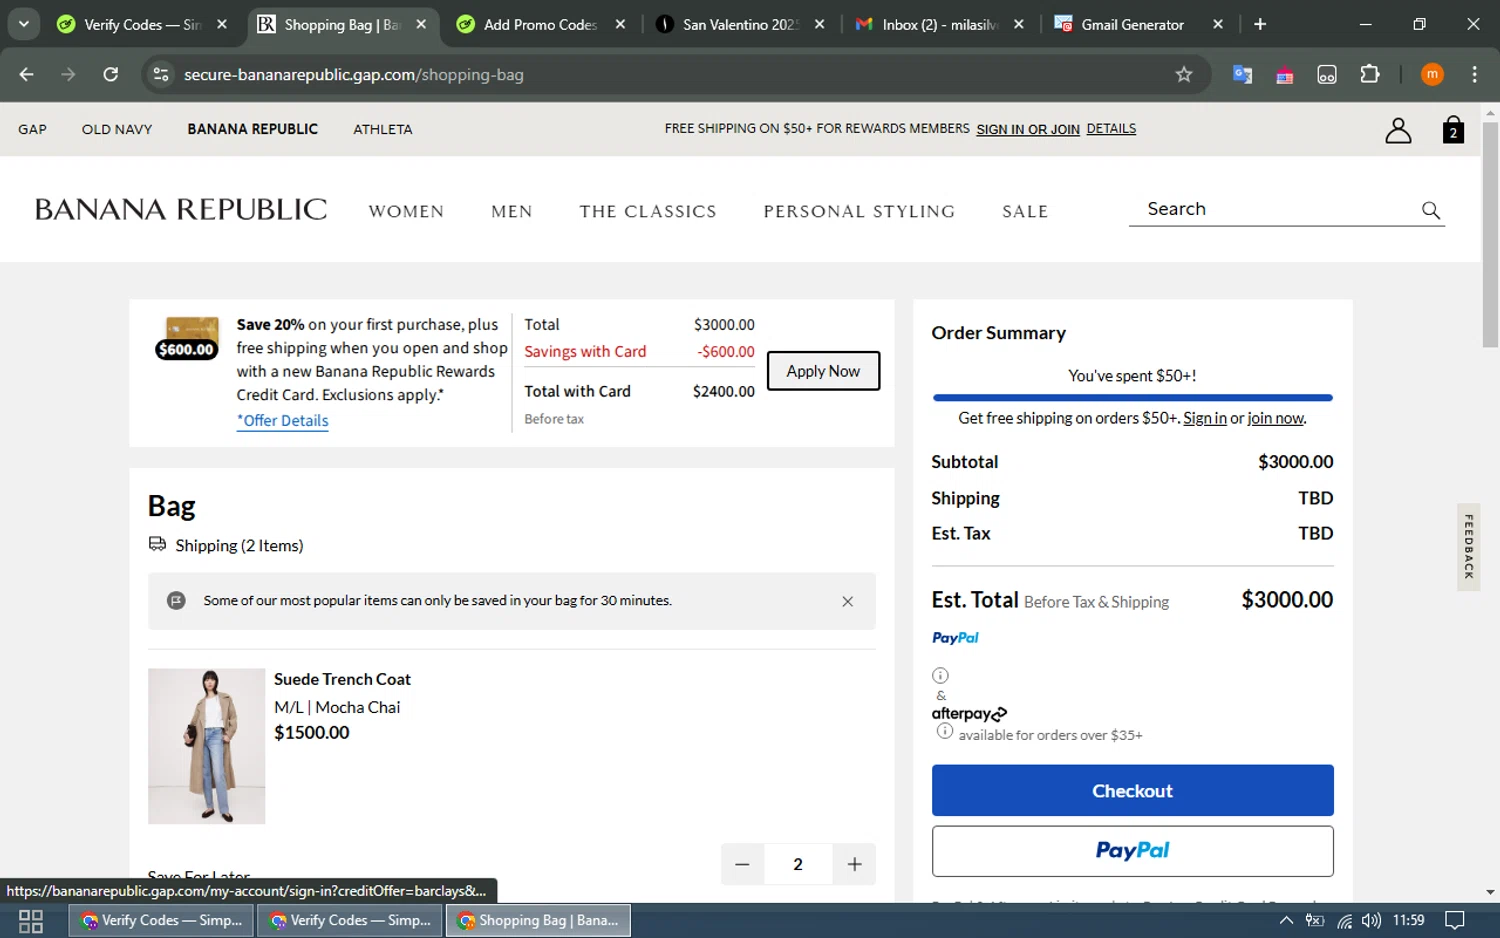Click the page vertical scrollbar
Image resolution: width=1500 pixels, height=938 pixels.
(1490, 233)
